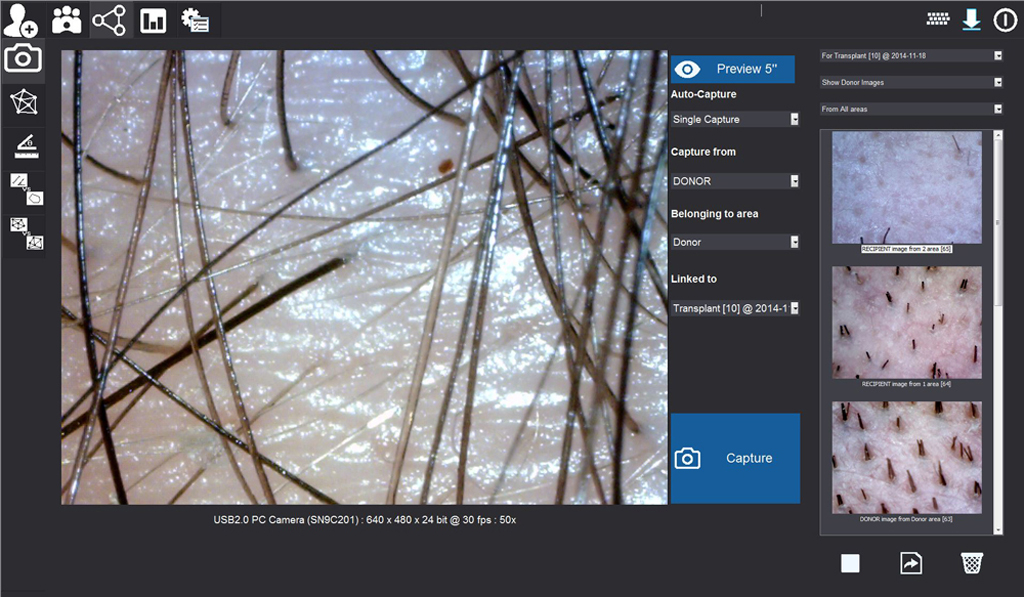Screen dimensions: 1024x597
Task: Select the angle ruler measurement tool
Action: (x=23, y=147)
